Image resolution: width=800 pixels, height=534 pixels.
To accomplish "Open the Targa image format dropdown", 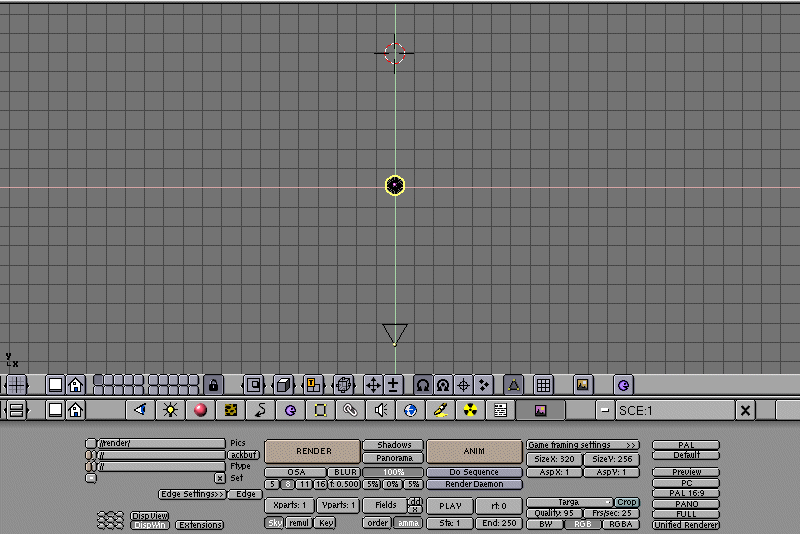I will (x=569, y=502).
